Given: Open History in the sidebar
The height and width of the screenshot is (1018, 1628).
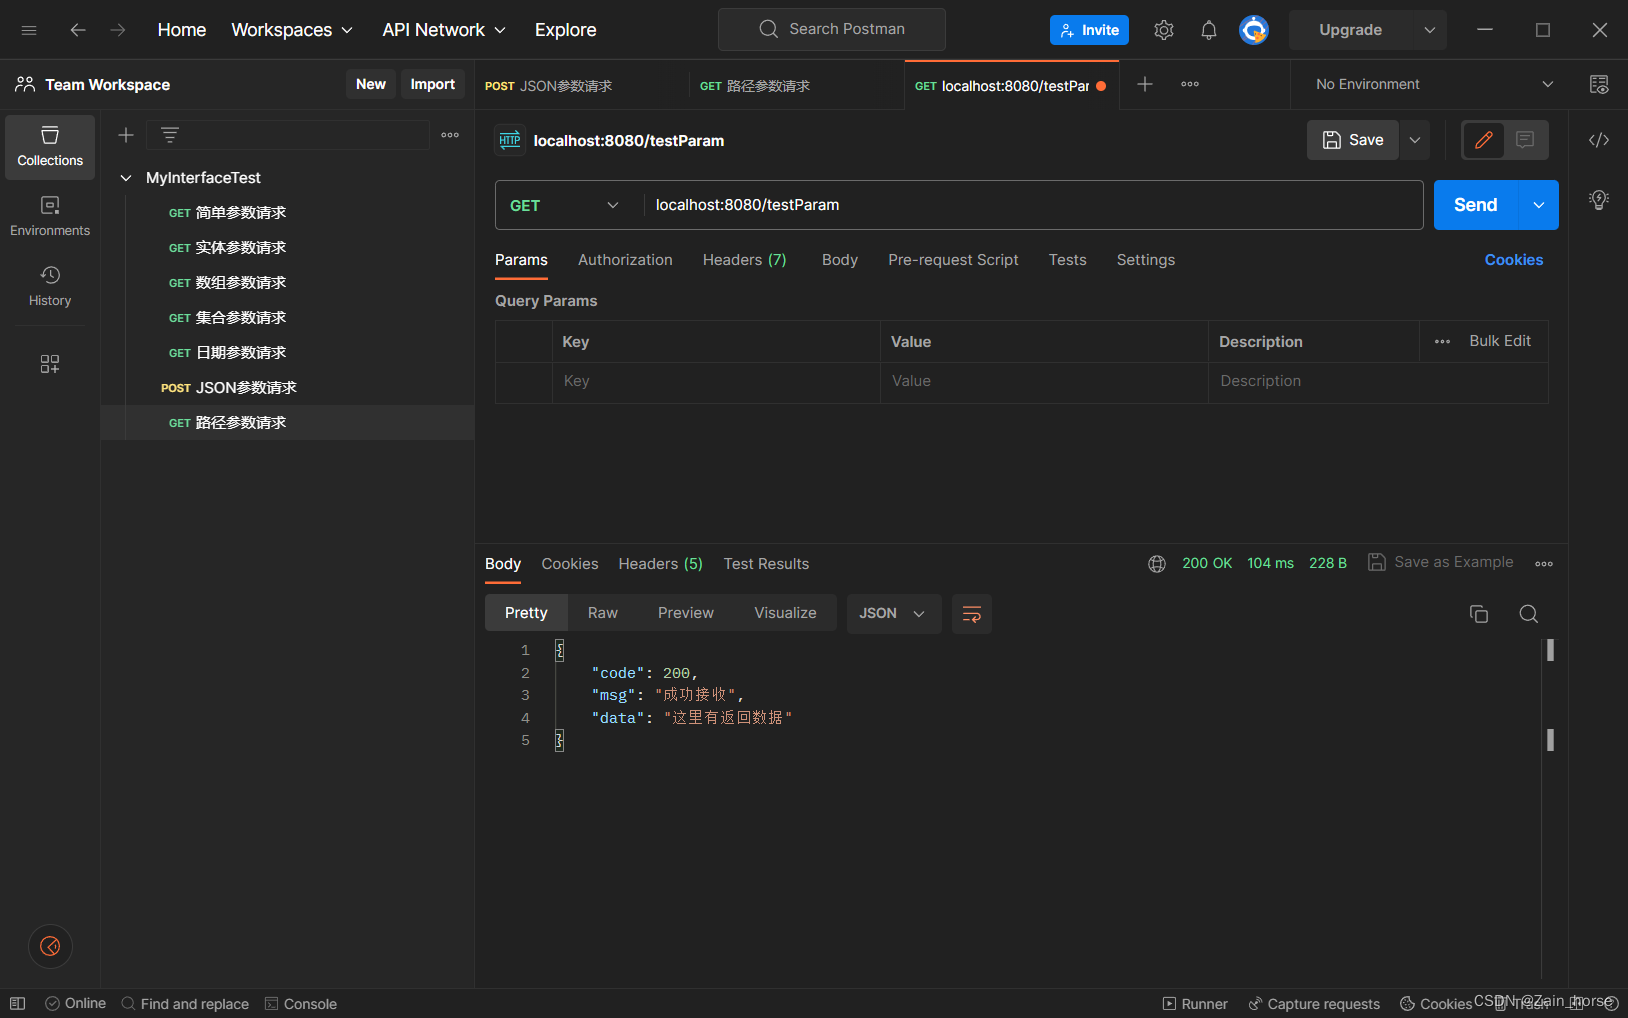Looking at the screenshot, I should (x=50, y=287).
